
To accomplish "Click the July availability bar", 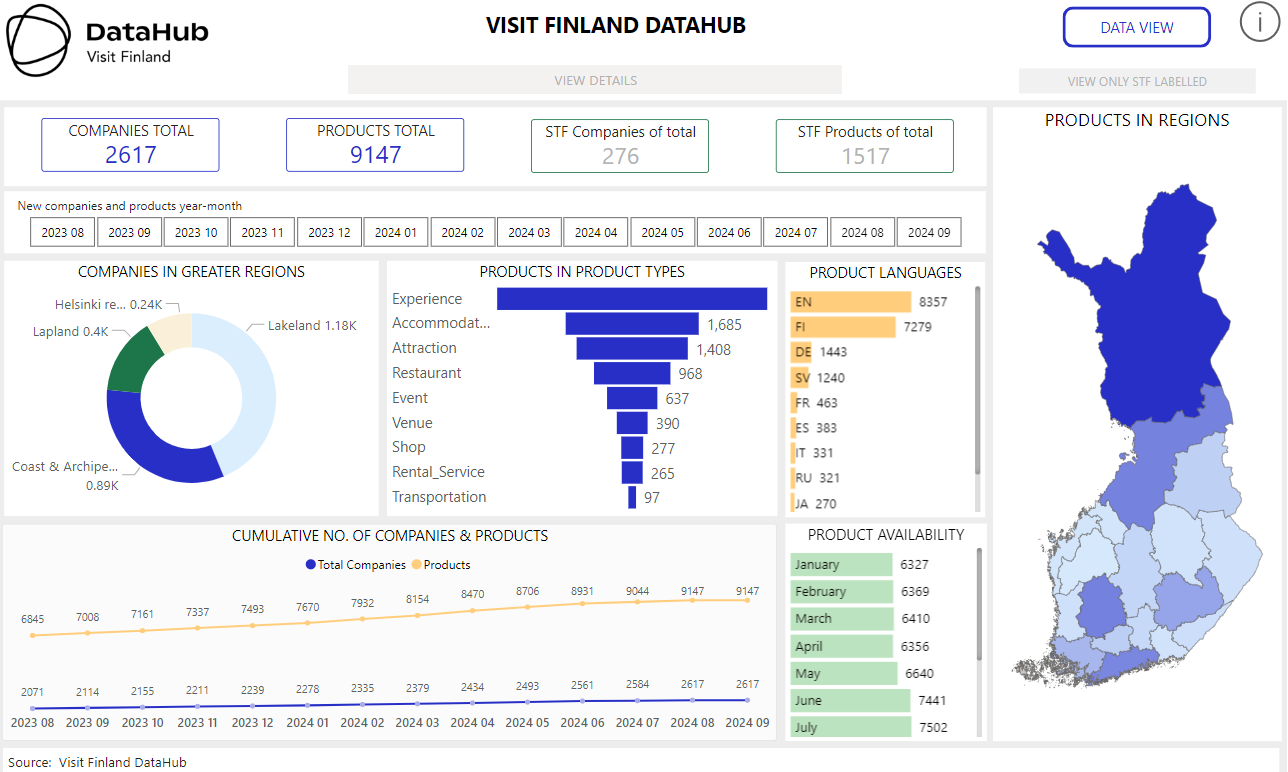I will coord(851,728).
